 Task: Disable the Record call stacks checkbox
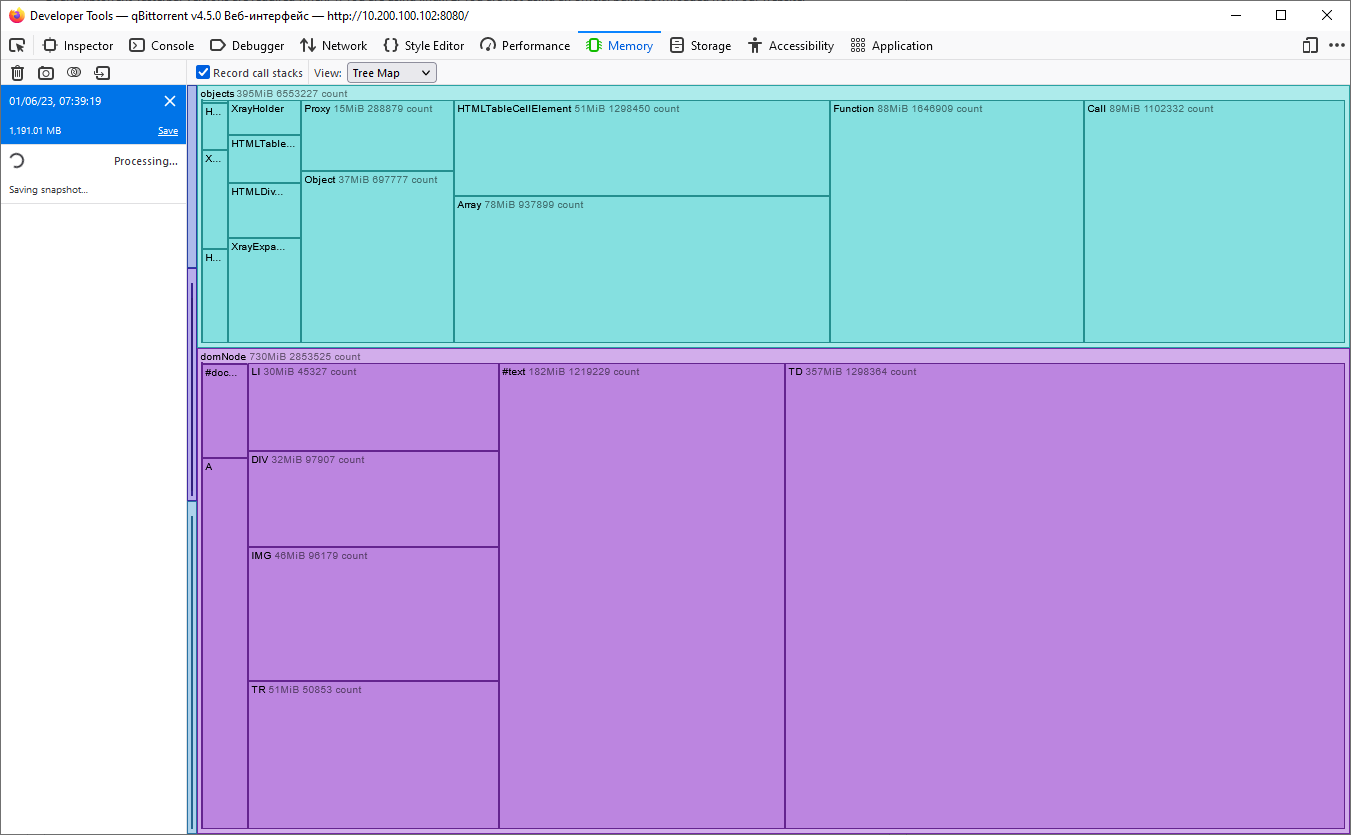[202, 72]
